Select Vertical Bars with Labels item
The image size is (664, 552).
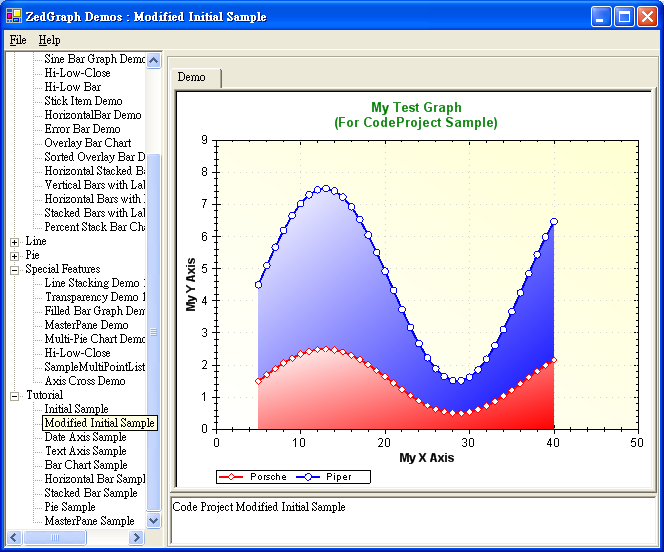click(x=94, y=185)
